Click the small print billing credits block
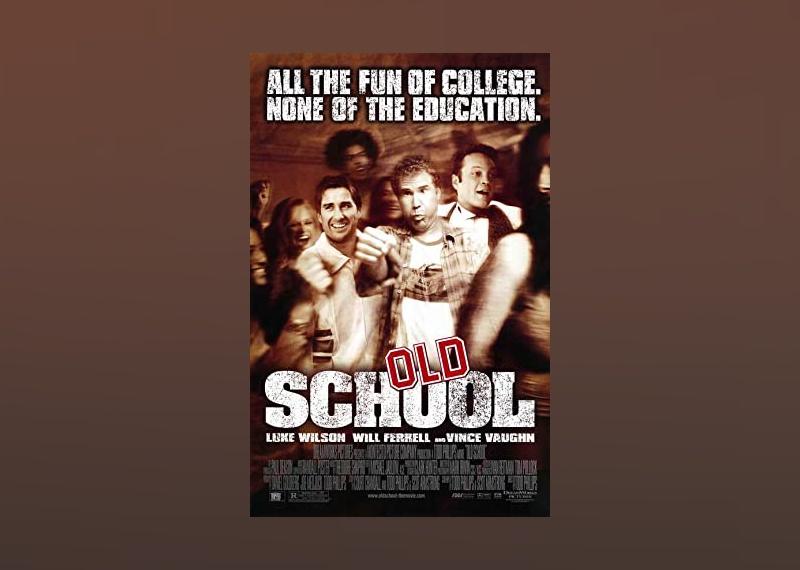Screen dimensions: 800x570 (400, 468)
